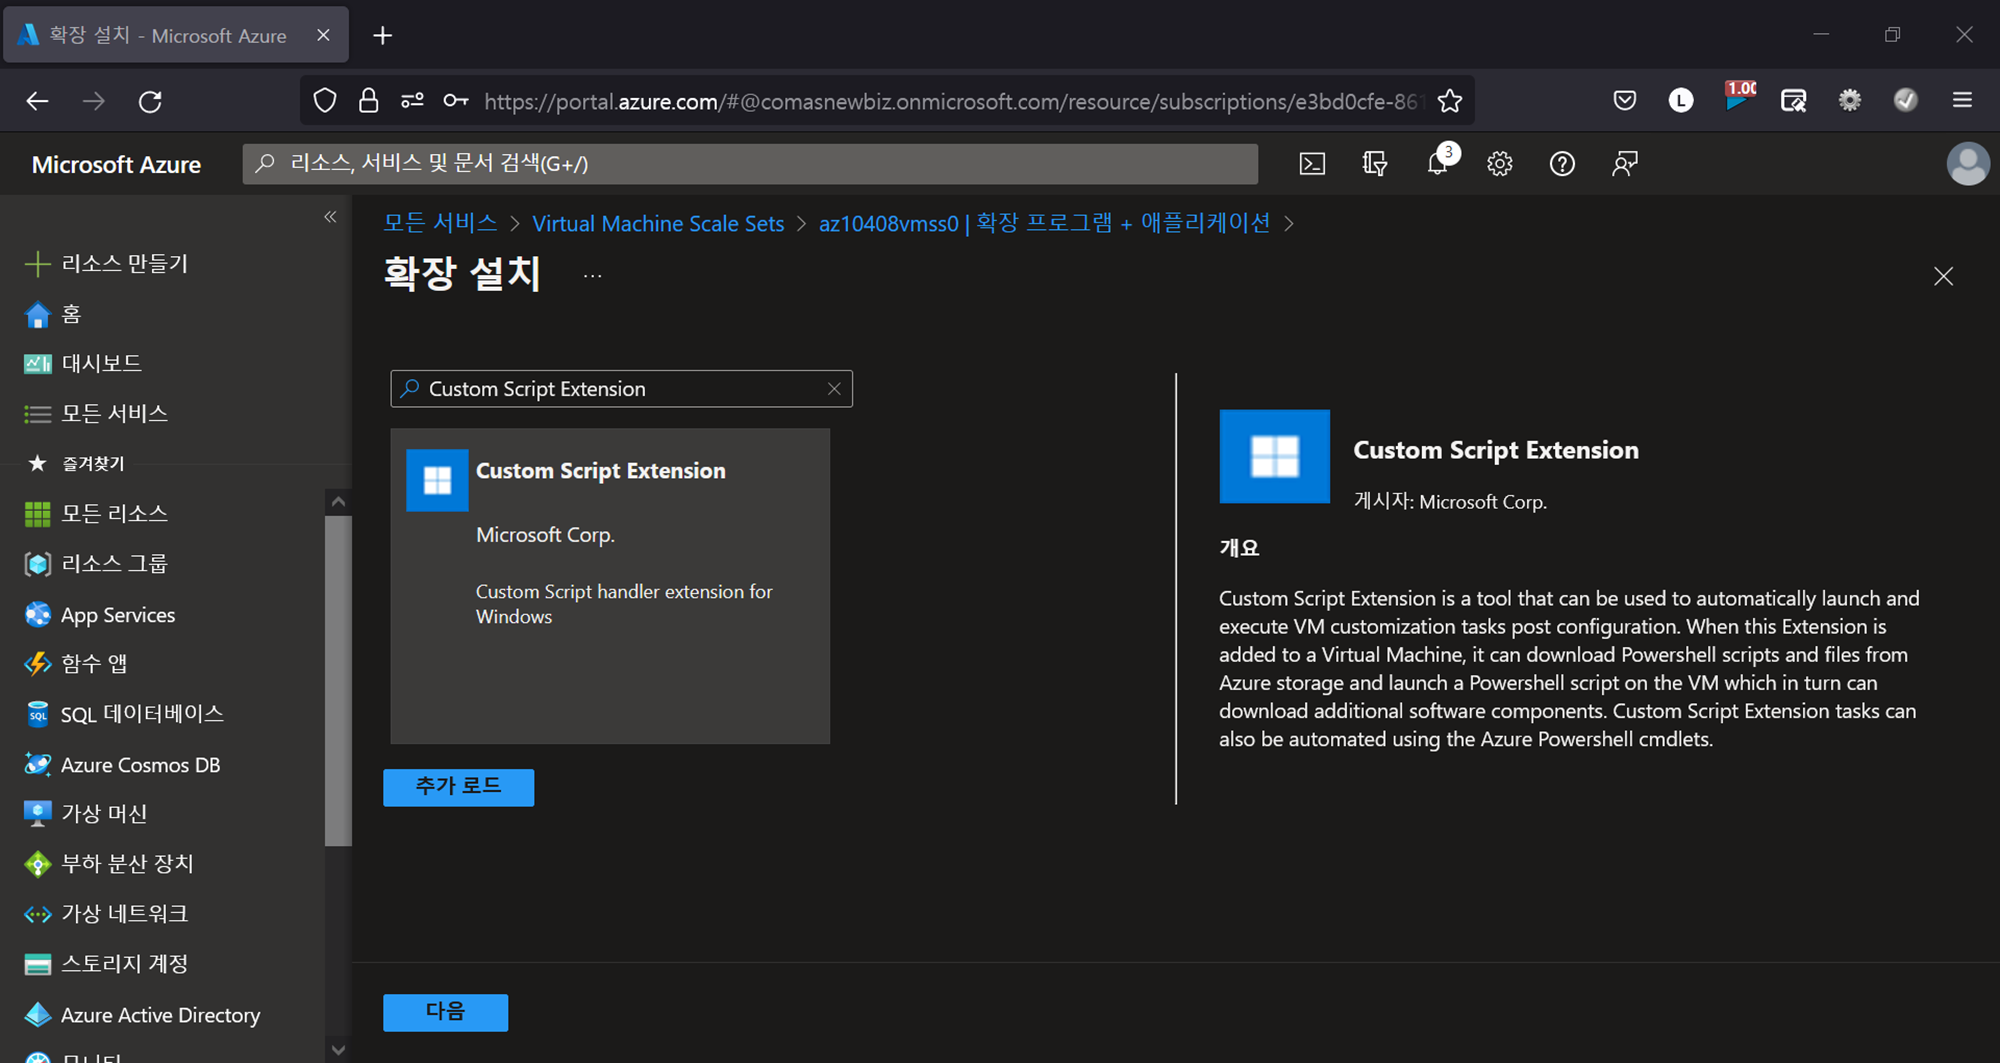
Task: Click the lock site info icon
Action: tap(369, 101)
